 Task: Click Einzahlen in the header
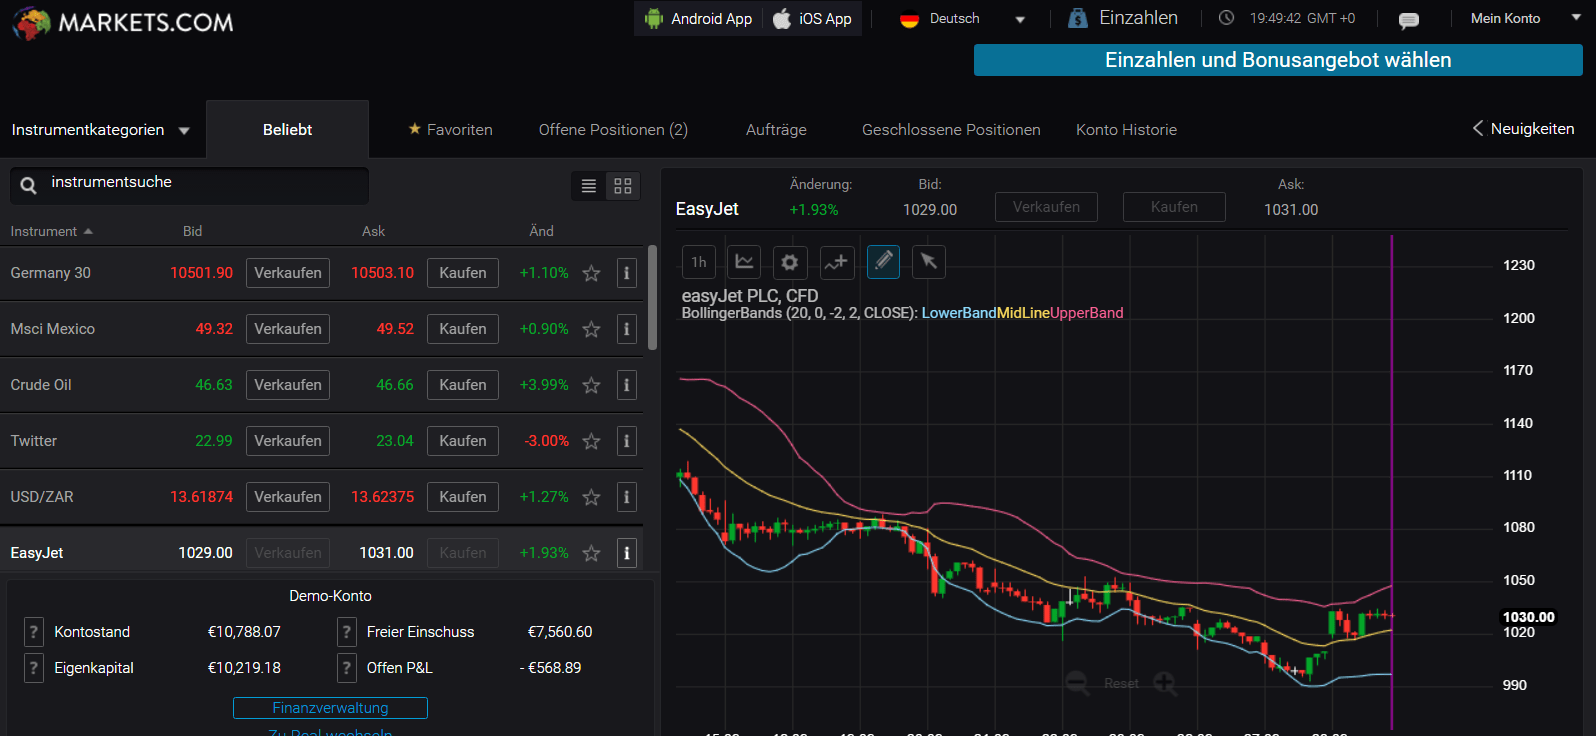point(1124,18)
